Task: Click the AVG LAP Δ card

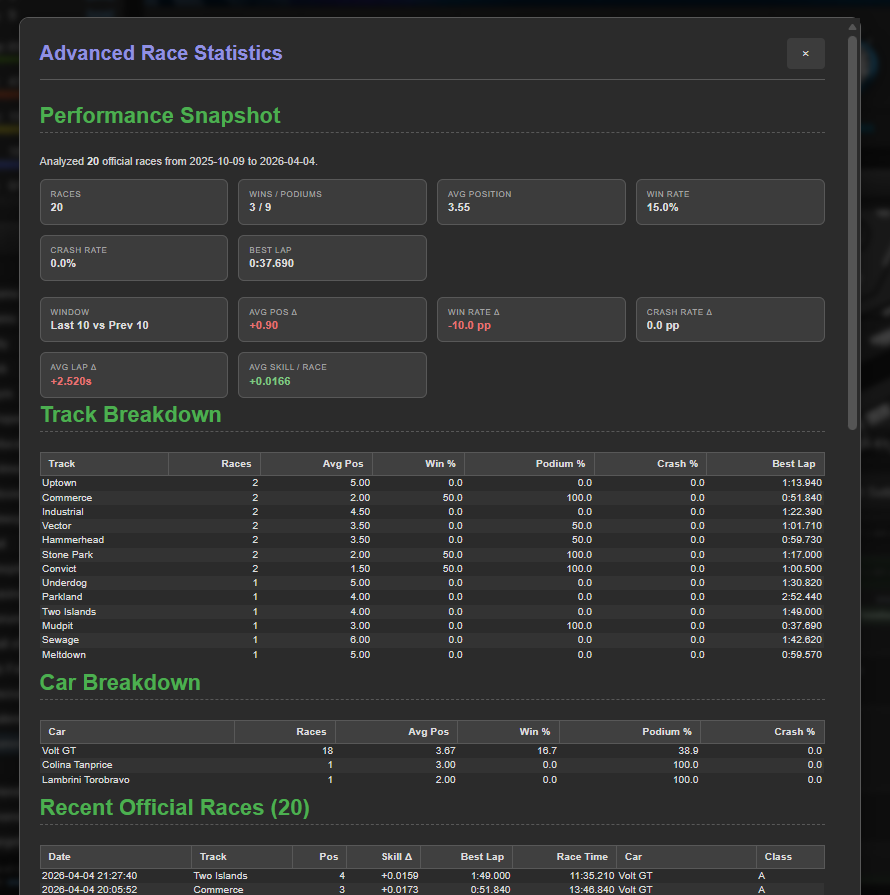Action: tap(133, 374)
